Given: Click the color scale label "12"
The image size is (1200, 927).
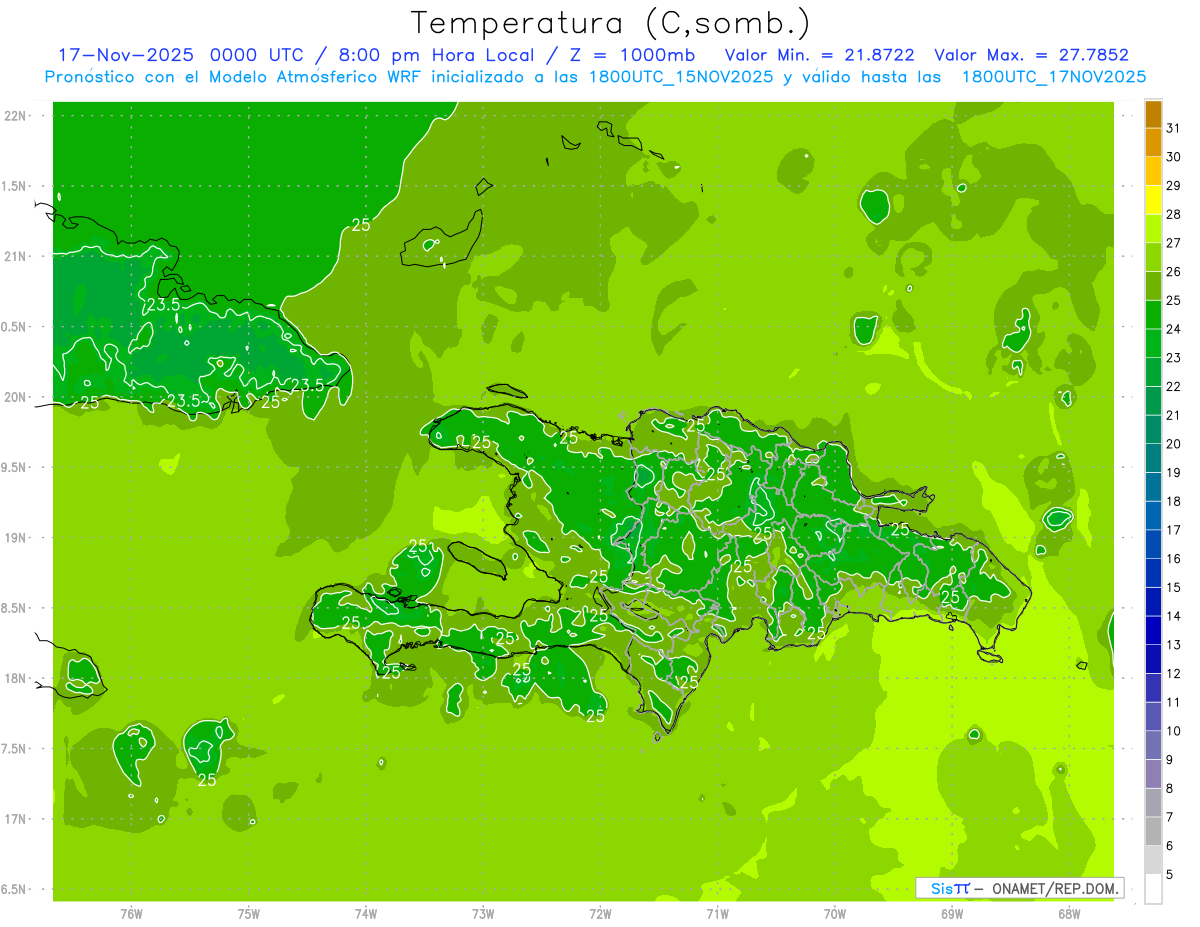Looking at the screenshot, I should click(1174, 673).
